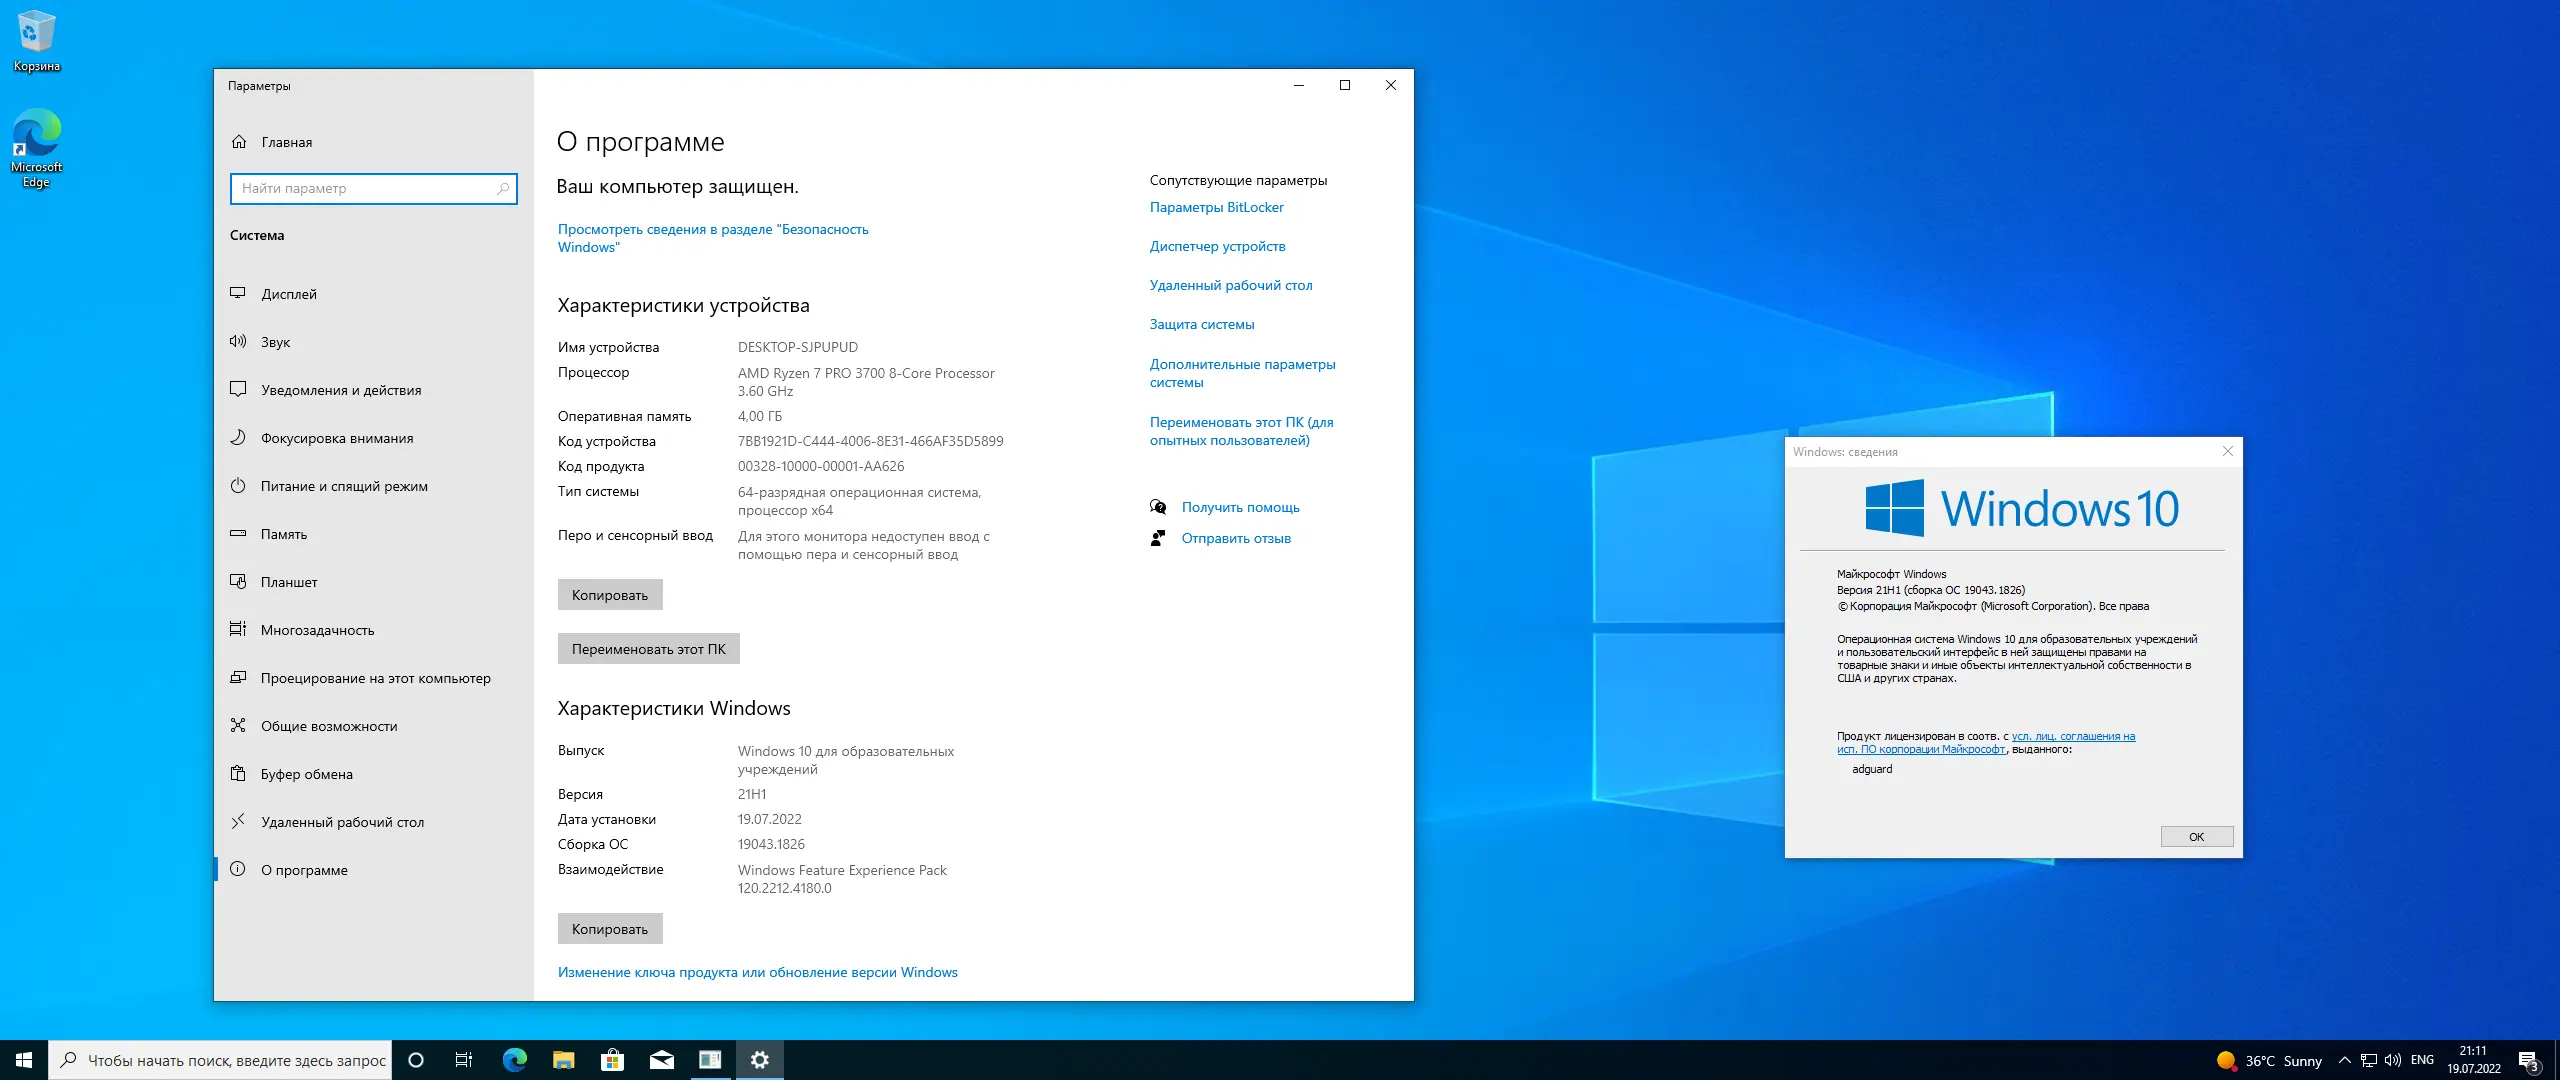The width and height of the screenshot is (2560, 1080).
Task: Switch the ENG input language indicator
Action: tap(2422, 1060)
